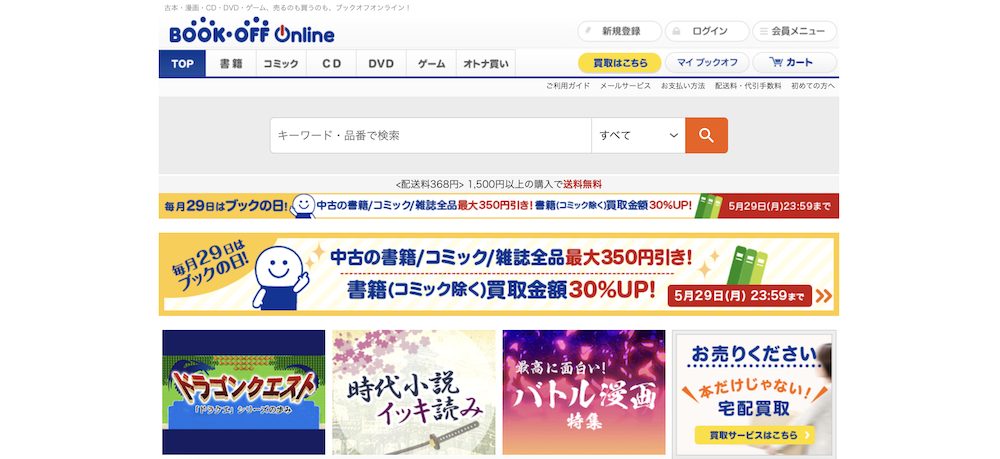
Task: Click the hamburger icon in 会員メニュー
Action: coord(763,31)
